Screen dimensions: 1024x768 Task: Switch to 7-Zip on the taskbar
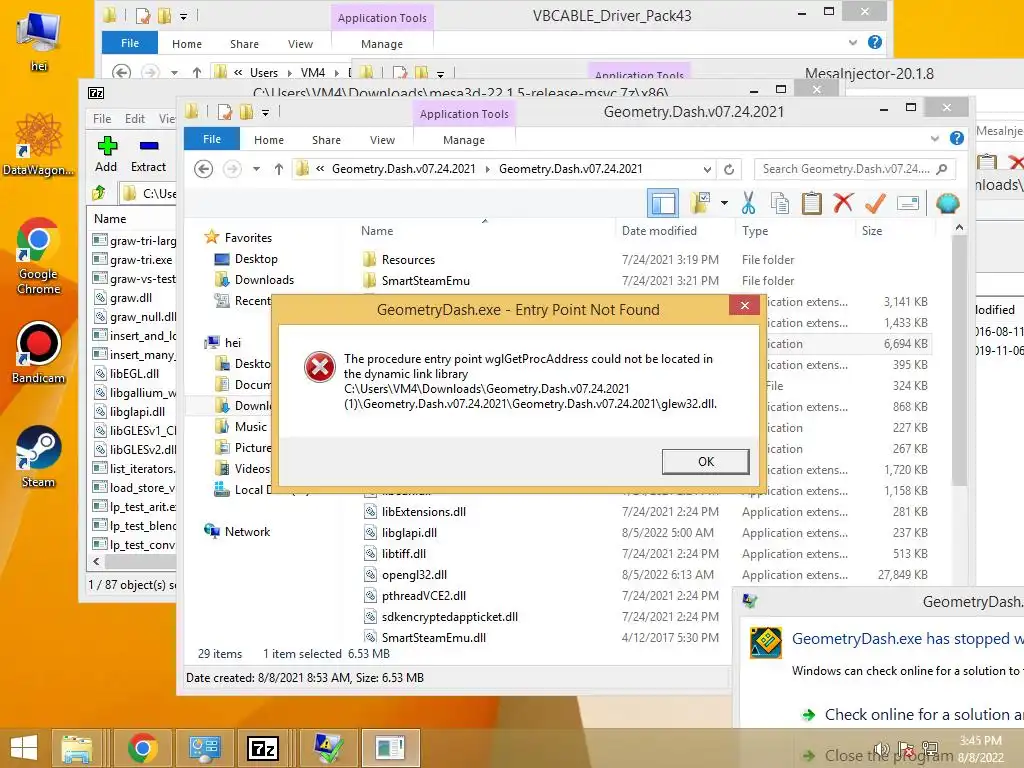tap(263, 748)
